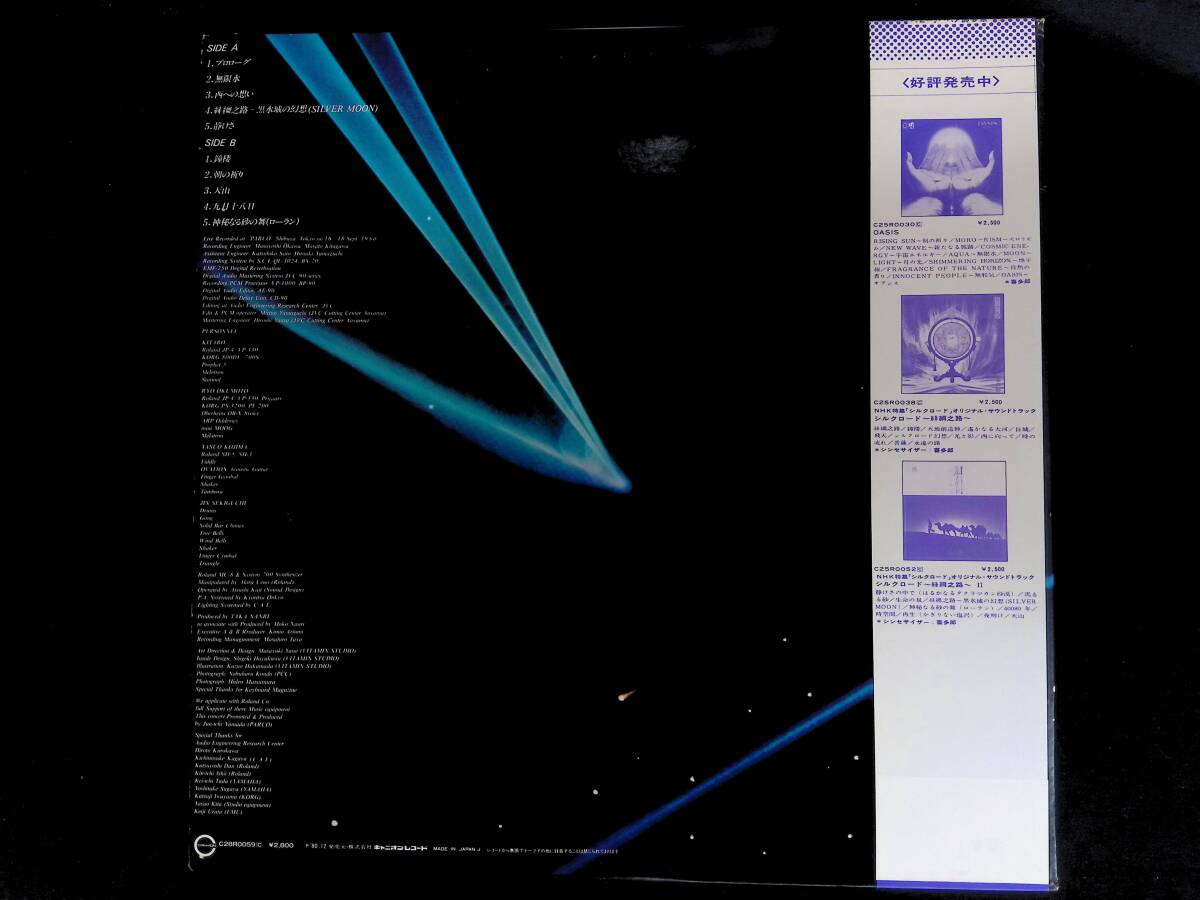
Task: Click the Fiddle line
Action: pyautogui.click(x=208, y=461)
